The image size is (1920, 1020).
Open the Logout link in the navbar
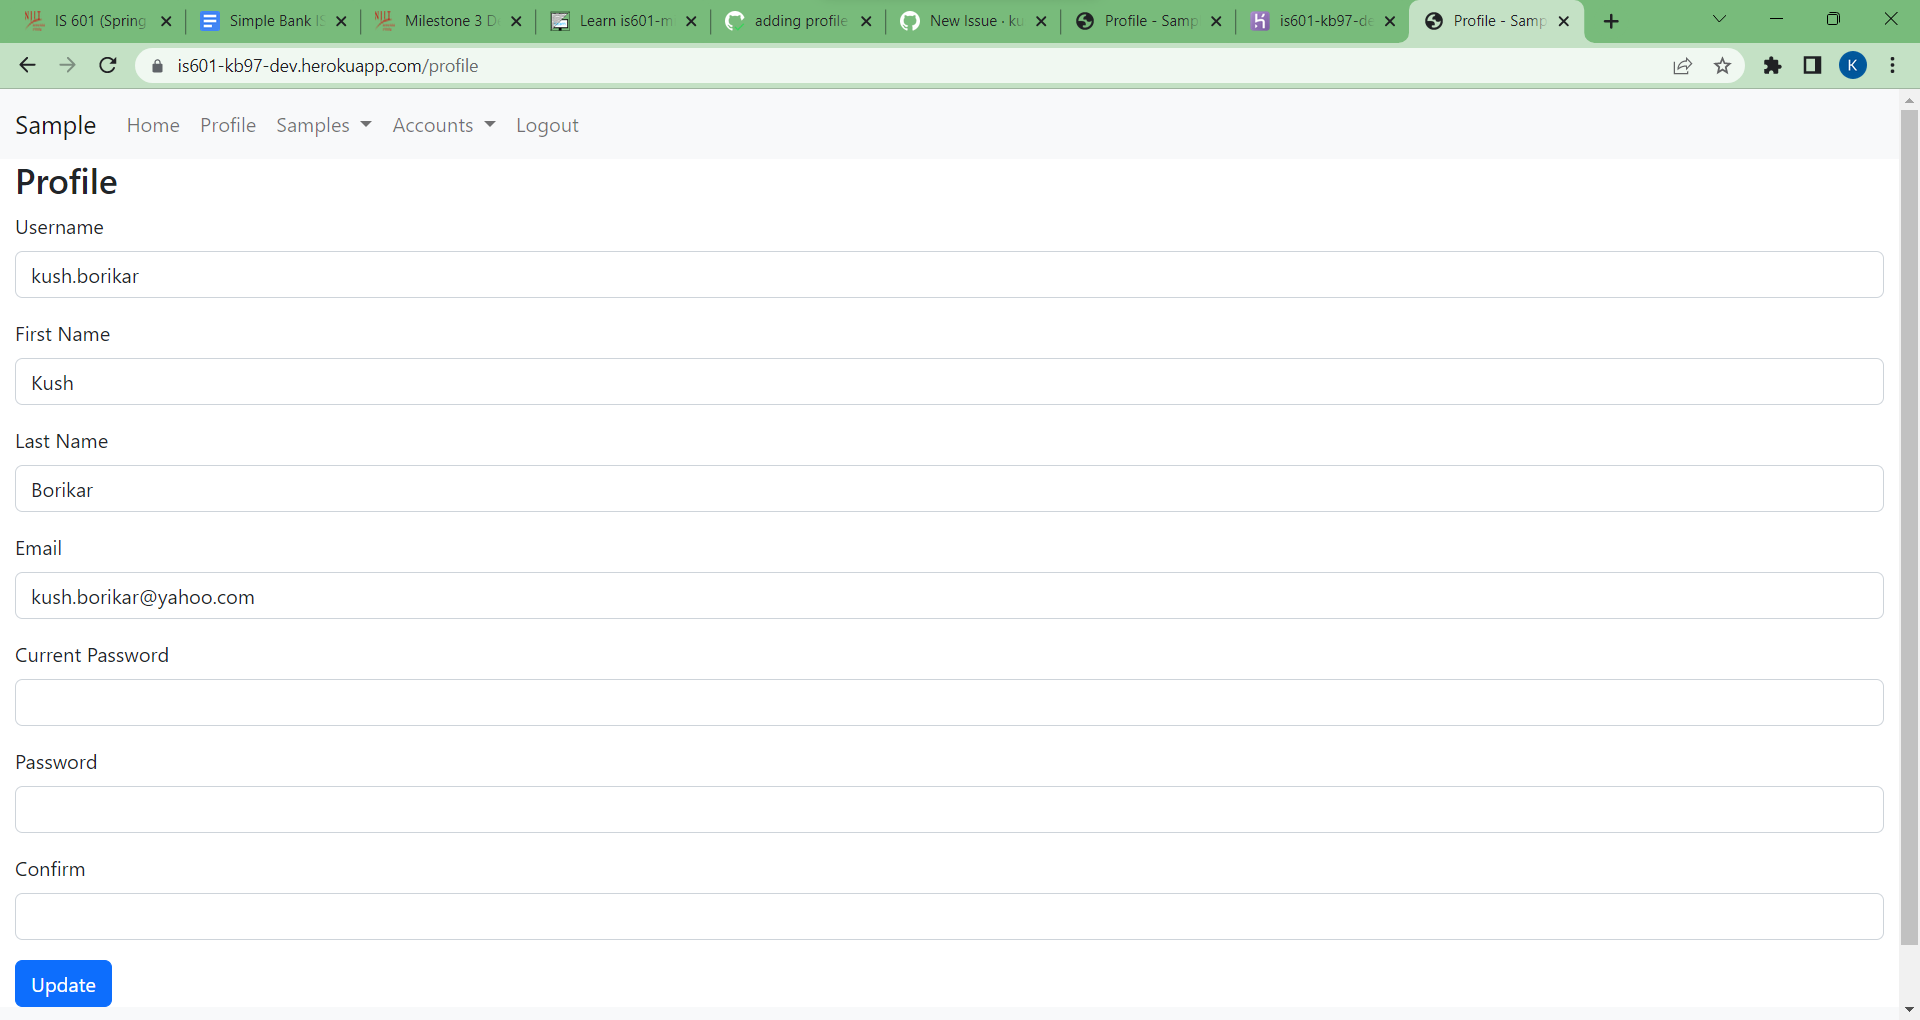click(x=547, y=125)
